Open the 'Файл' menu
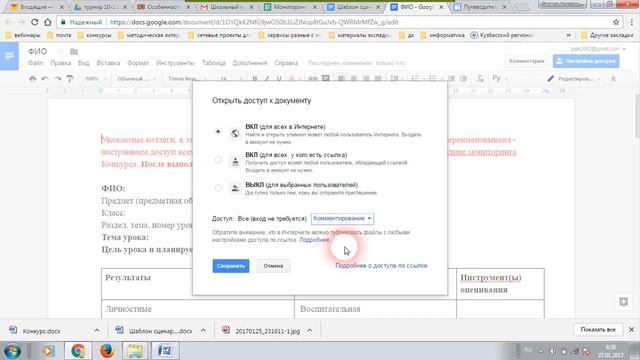The image size is (640, 360). point(36,63)
